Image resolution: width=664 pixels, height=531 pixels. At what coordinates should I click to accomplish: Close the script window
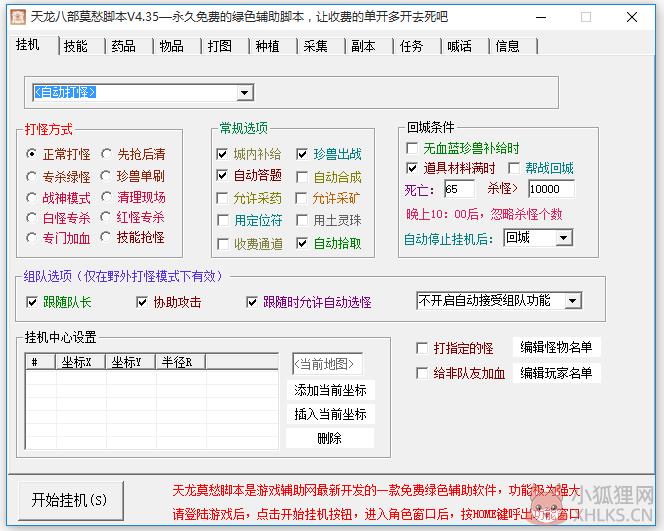point(632,17)
